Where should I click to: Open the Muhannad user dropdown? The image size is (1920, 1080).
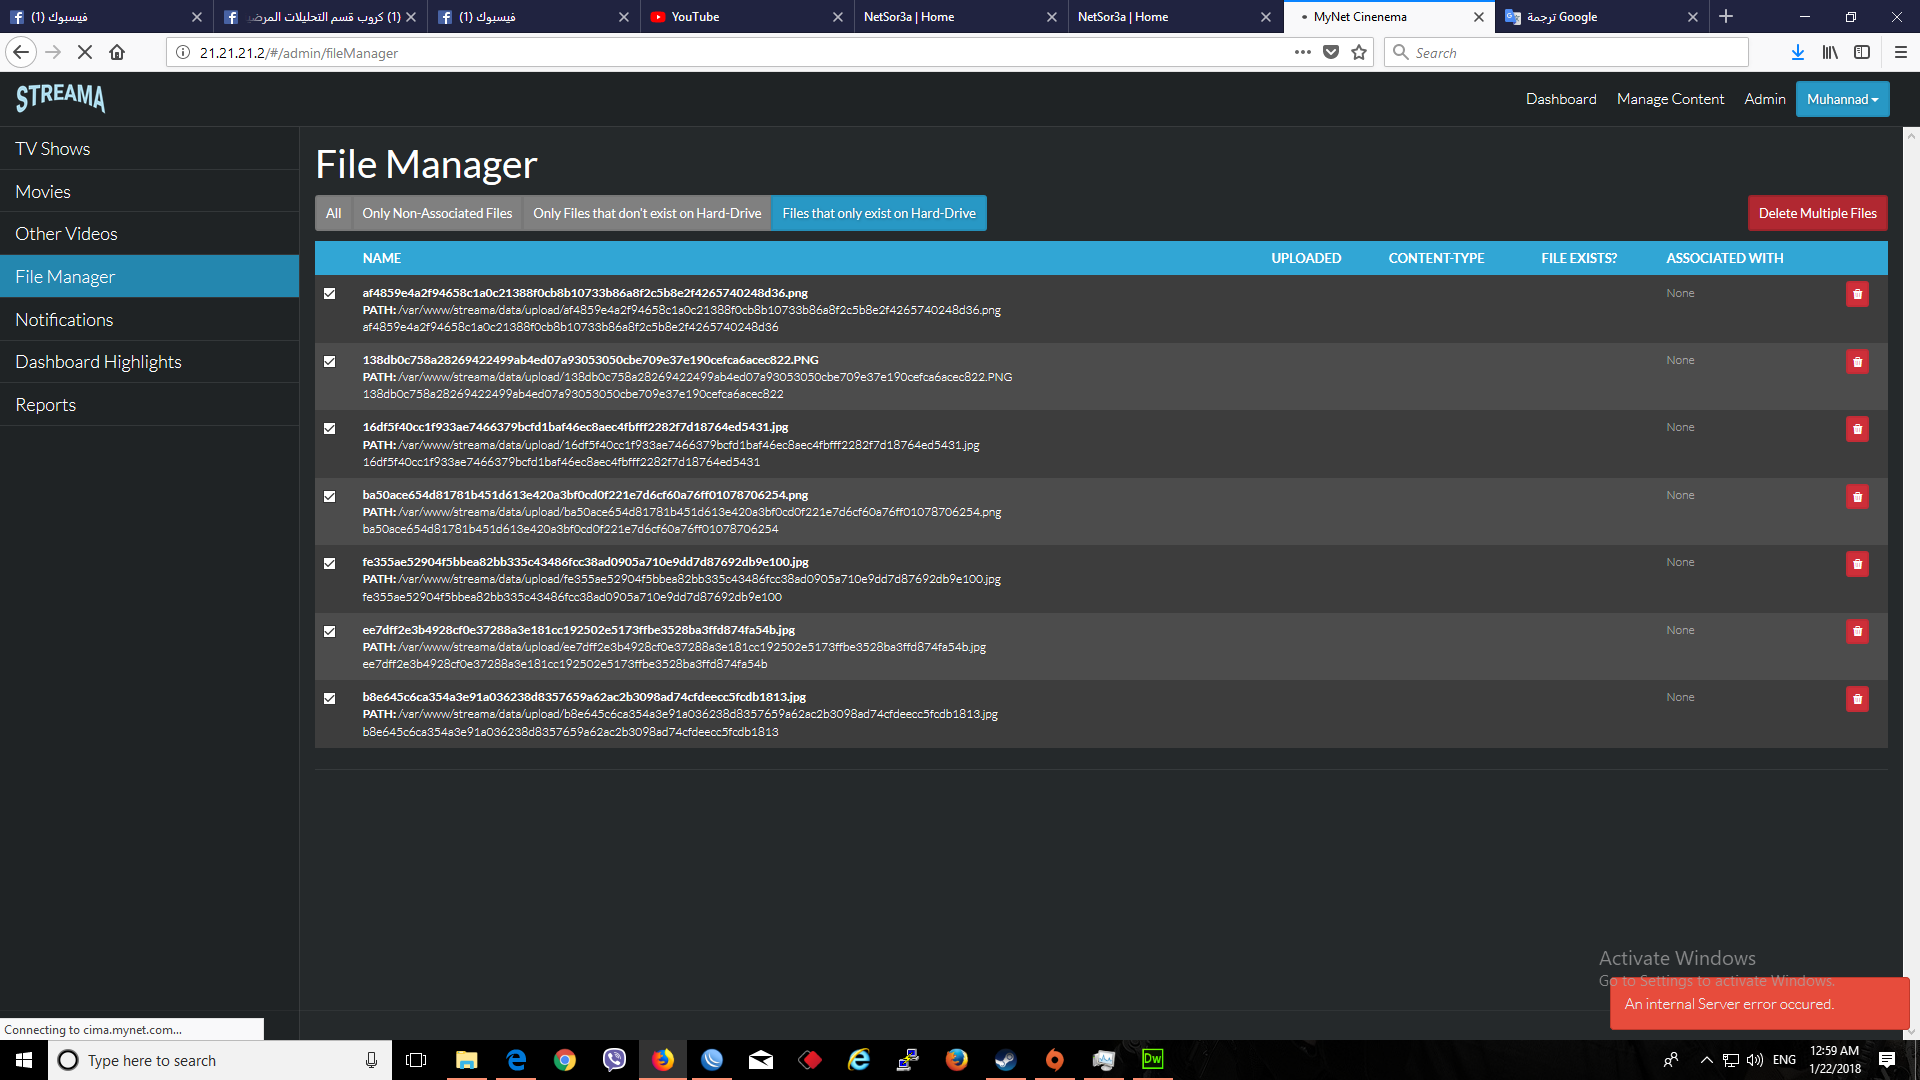click(x=1842, y=99)
